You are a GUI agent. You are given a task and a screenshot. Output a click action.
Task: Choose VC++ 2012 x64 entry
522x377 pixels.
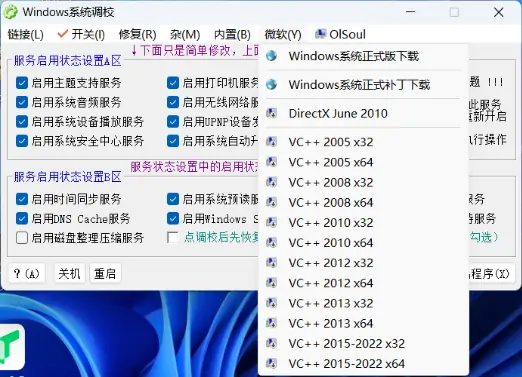coord(363,283)
